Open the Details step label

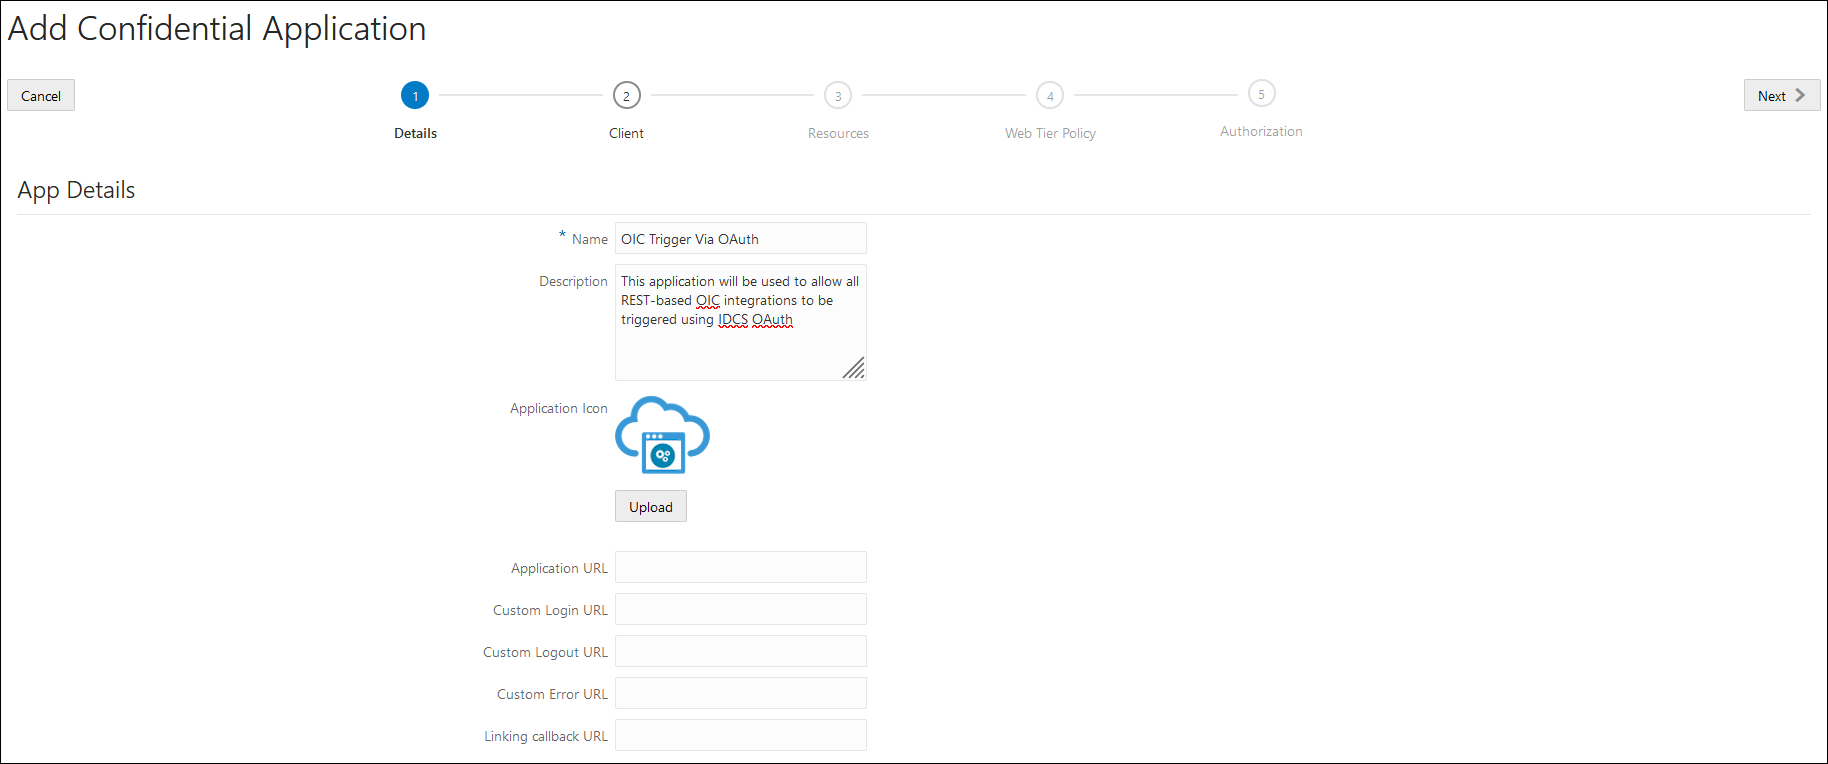click(416, 133)
